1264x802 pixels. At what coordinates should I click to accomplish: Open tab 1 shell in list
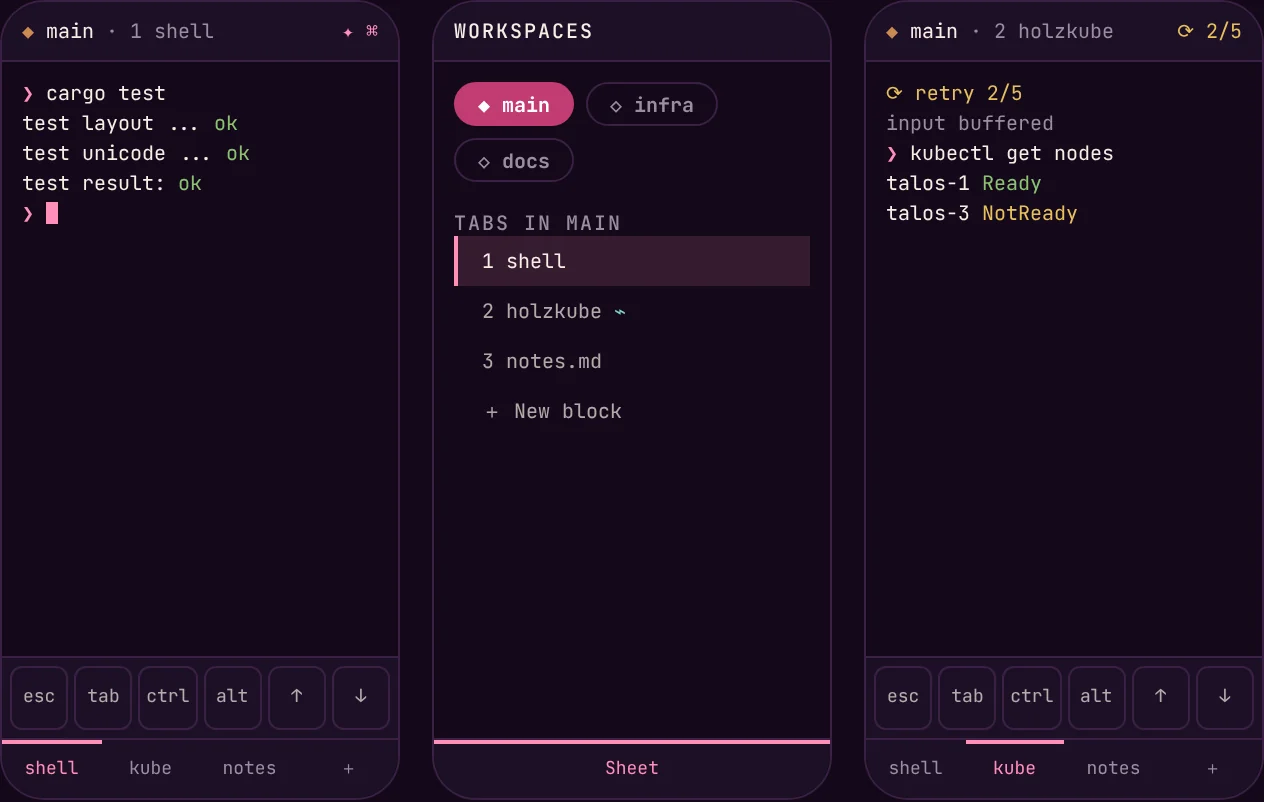click(632, 261)
